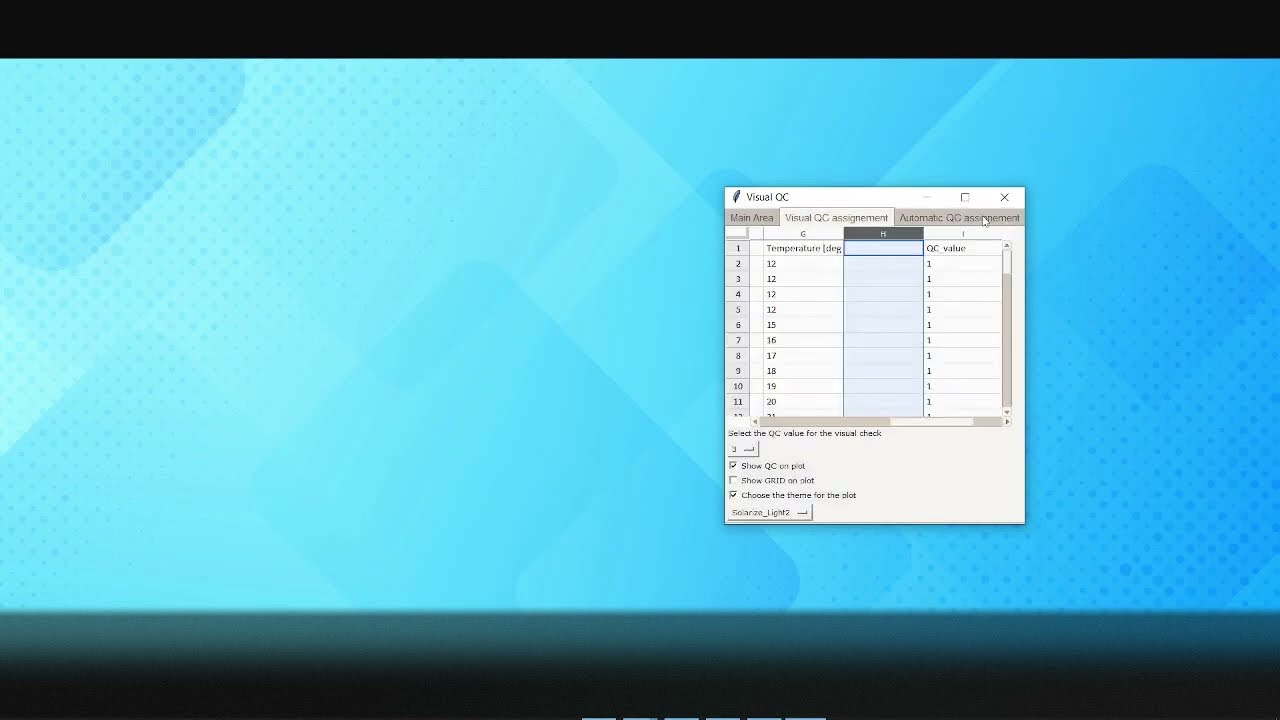Select the Visual QC assignement tab
The height and width of the screenshot is (720, 1280).
click(836, 218)
